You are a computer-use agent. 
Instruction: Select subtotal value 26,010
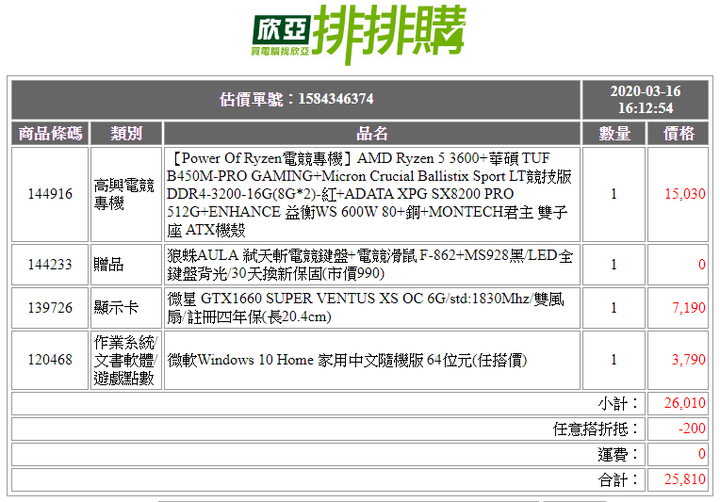point(685,404)
